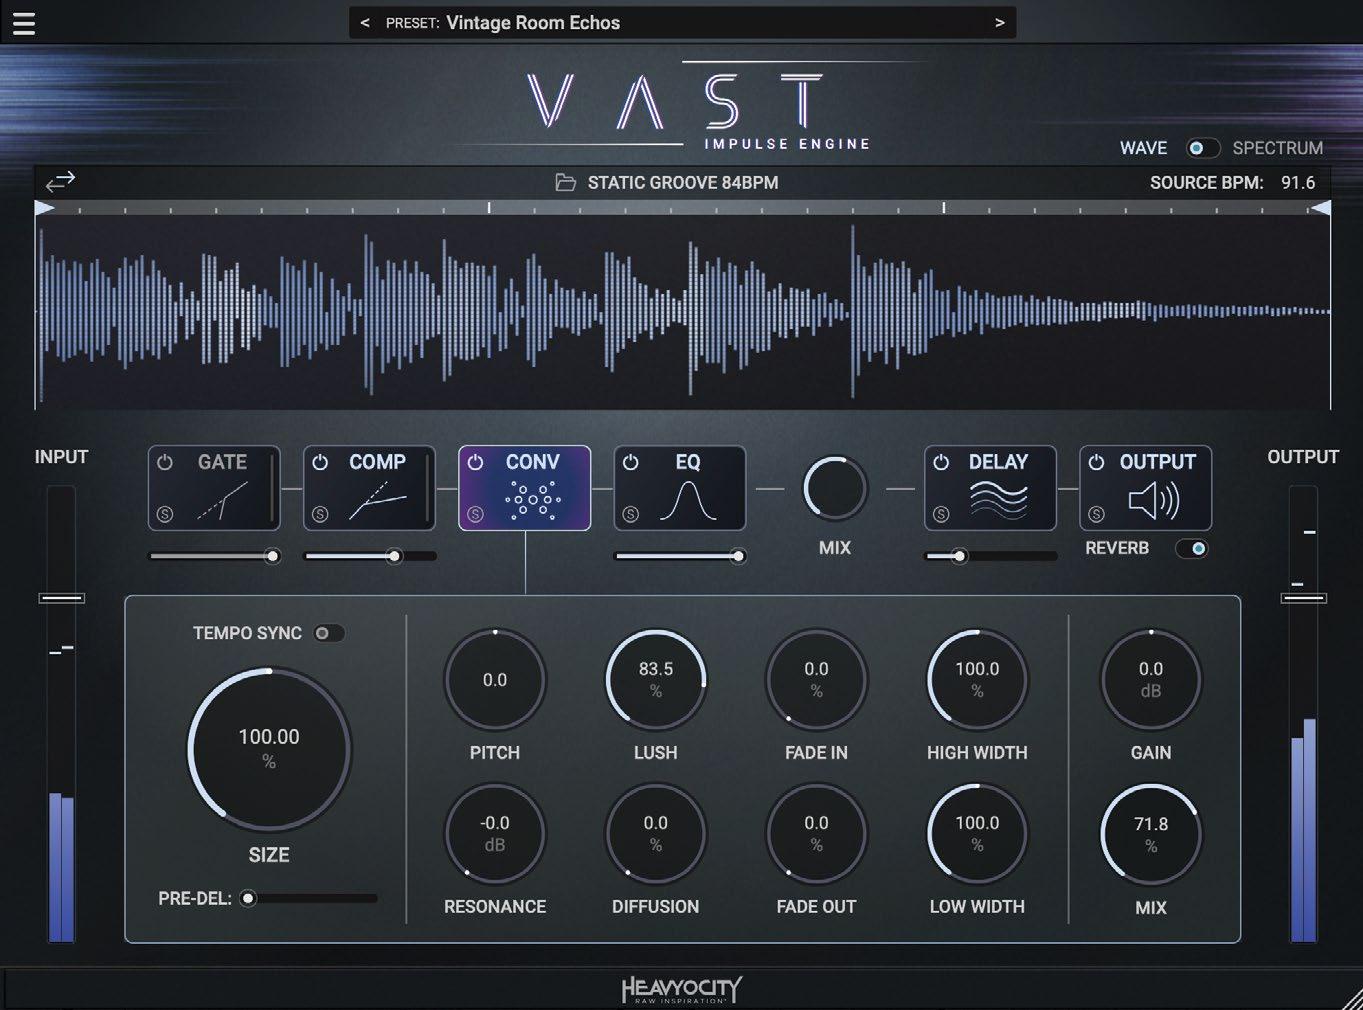Click the EQ amount slider handle

point(738,556)
